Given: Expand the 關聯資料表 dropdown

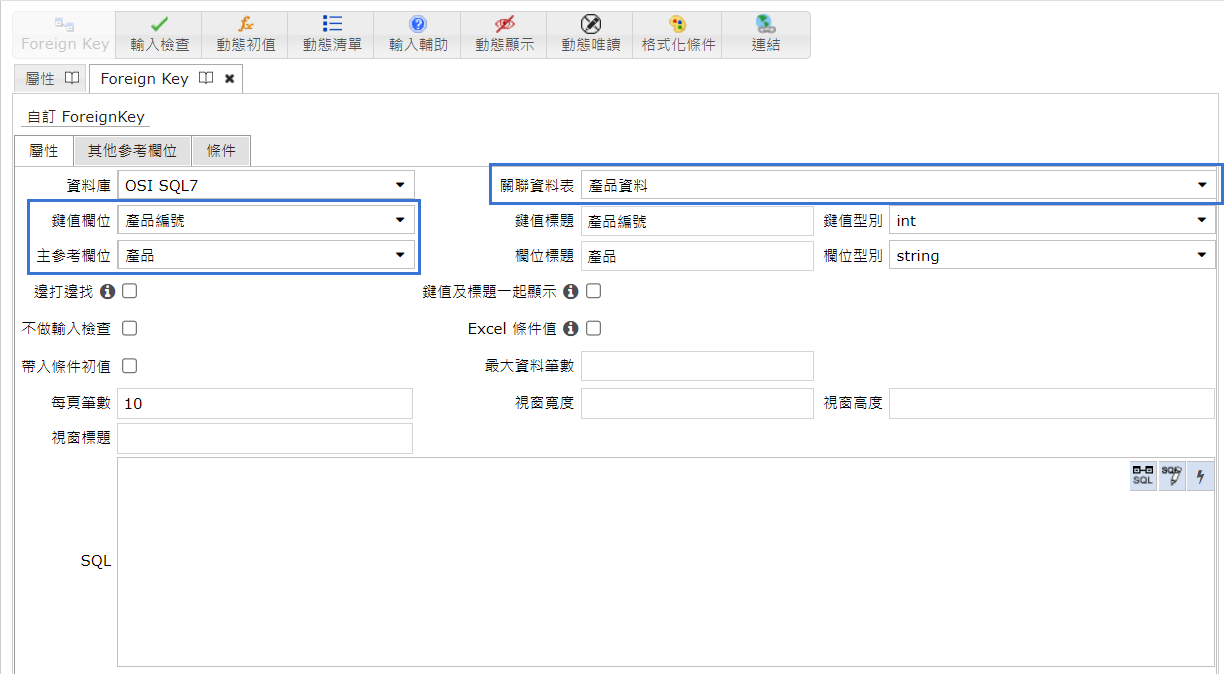Looking at the screenshot, I should point(897,185).
